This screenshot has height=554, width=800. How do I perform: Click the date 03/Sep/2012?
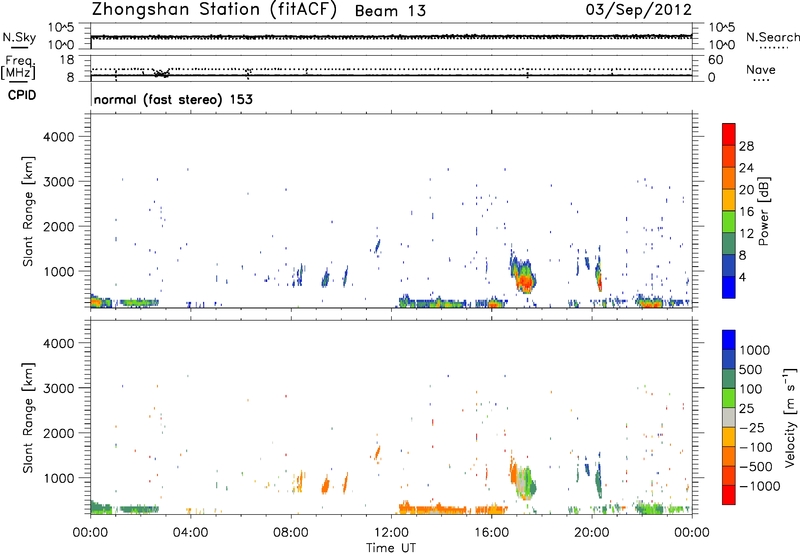point(638,10)
